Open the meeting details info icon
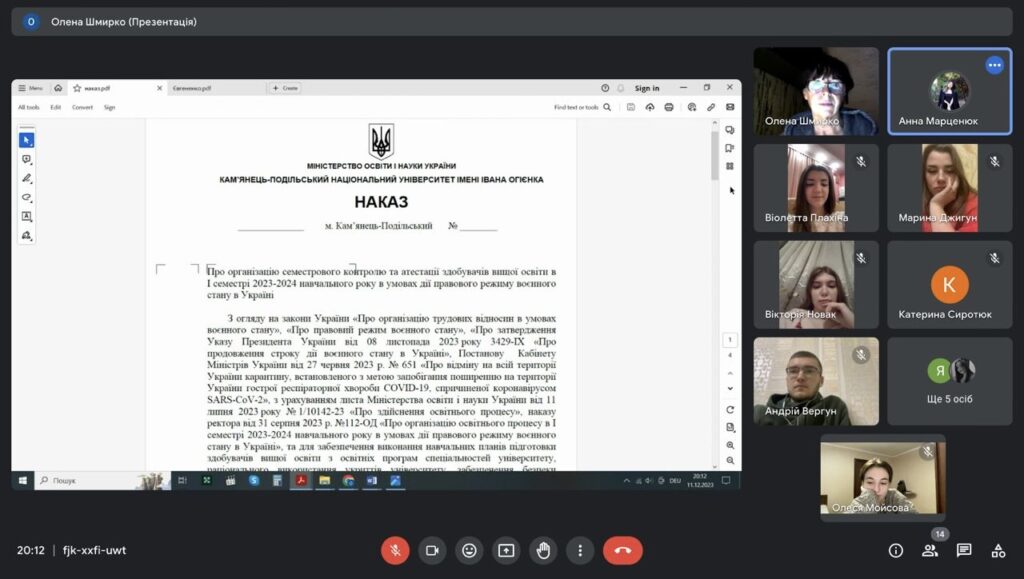The height and width of the screenshot is (579, 1024). [x=896, y=550]
